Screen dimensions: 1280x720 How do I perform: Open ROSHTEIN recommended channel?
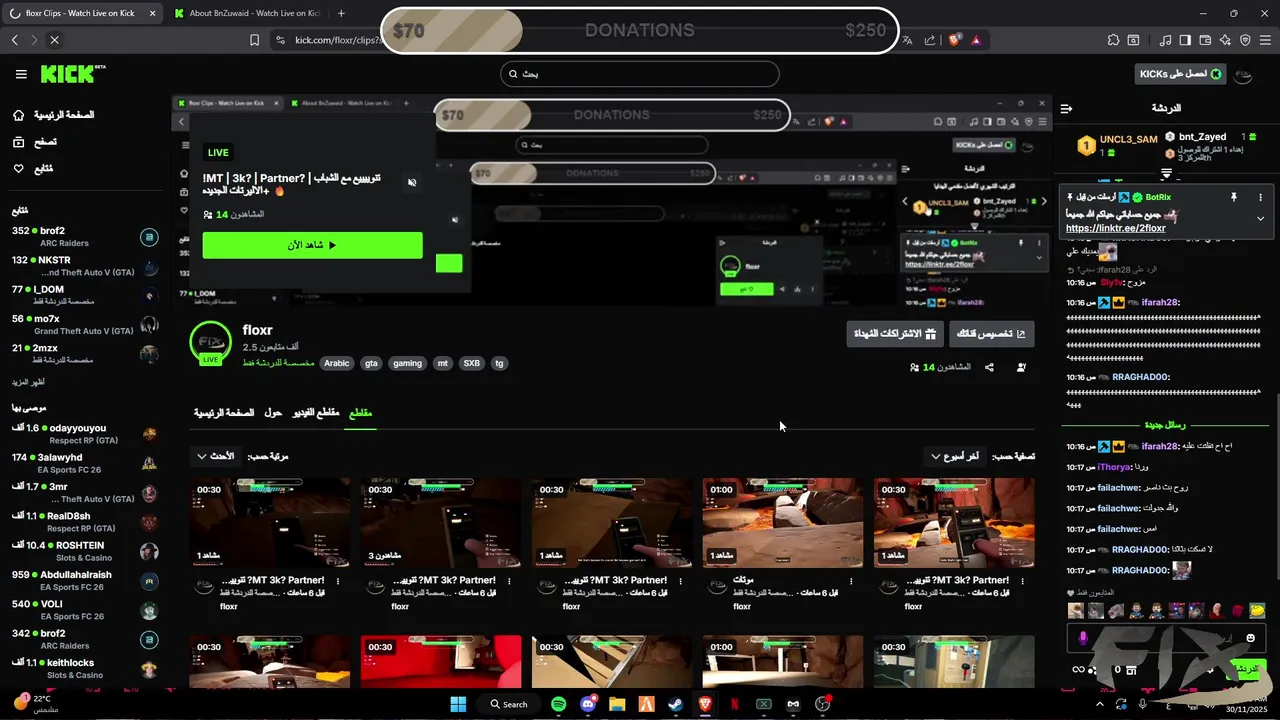pos(84,552)
